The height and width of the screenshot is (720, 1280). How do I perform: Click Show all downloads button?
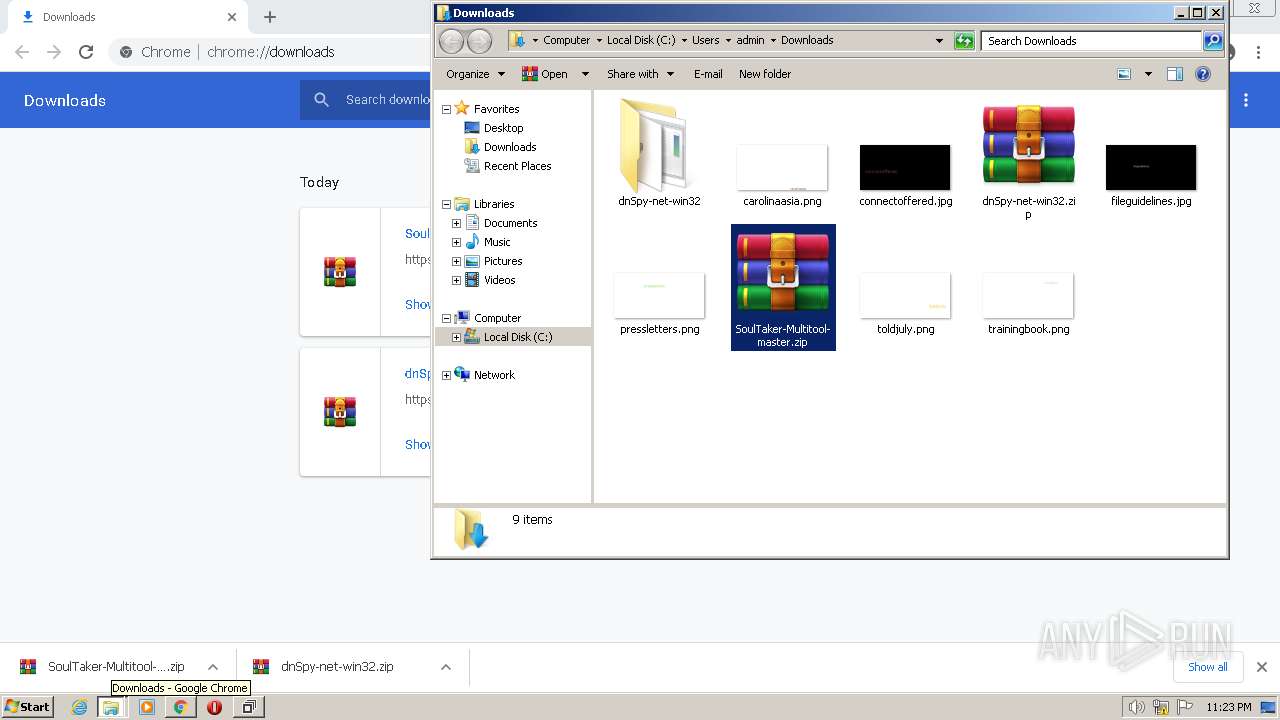pyautogui.click(x=1208, y=667)
